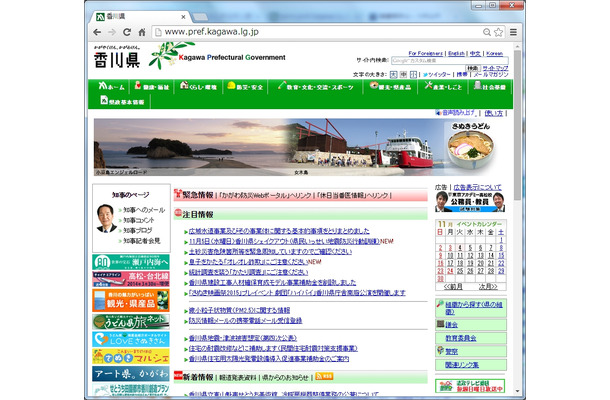This screenshot has height=400, width=610.
Task: Click the governor's portrait photo
Action: click(x=106, y=218)
